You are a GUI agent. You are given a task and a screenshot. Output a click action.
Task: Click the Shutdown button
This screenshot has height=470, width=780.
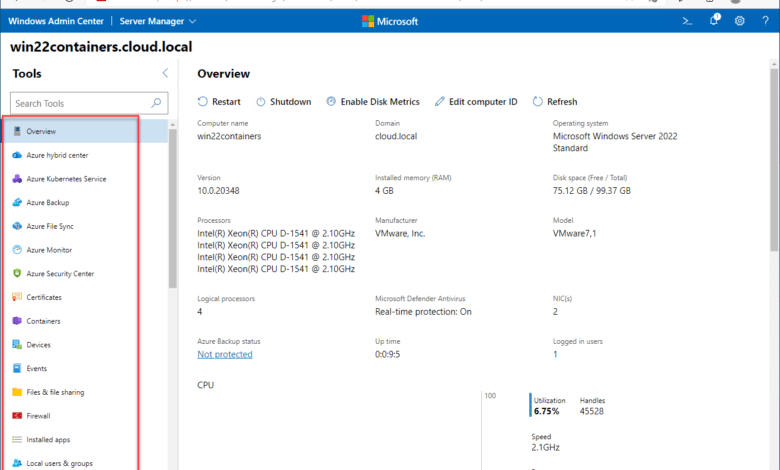tap(284, 101)
